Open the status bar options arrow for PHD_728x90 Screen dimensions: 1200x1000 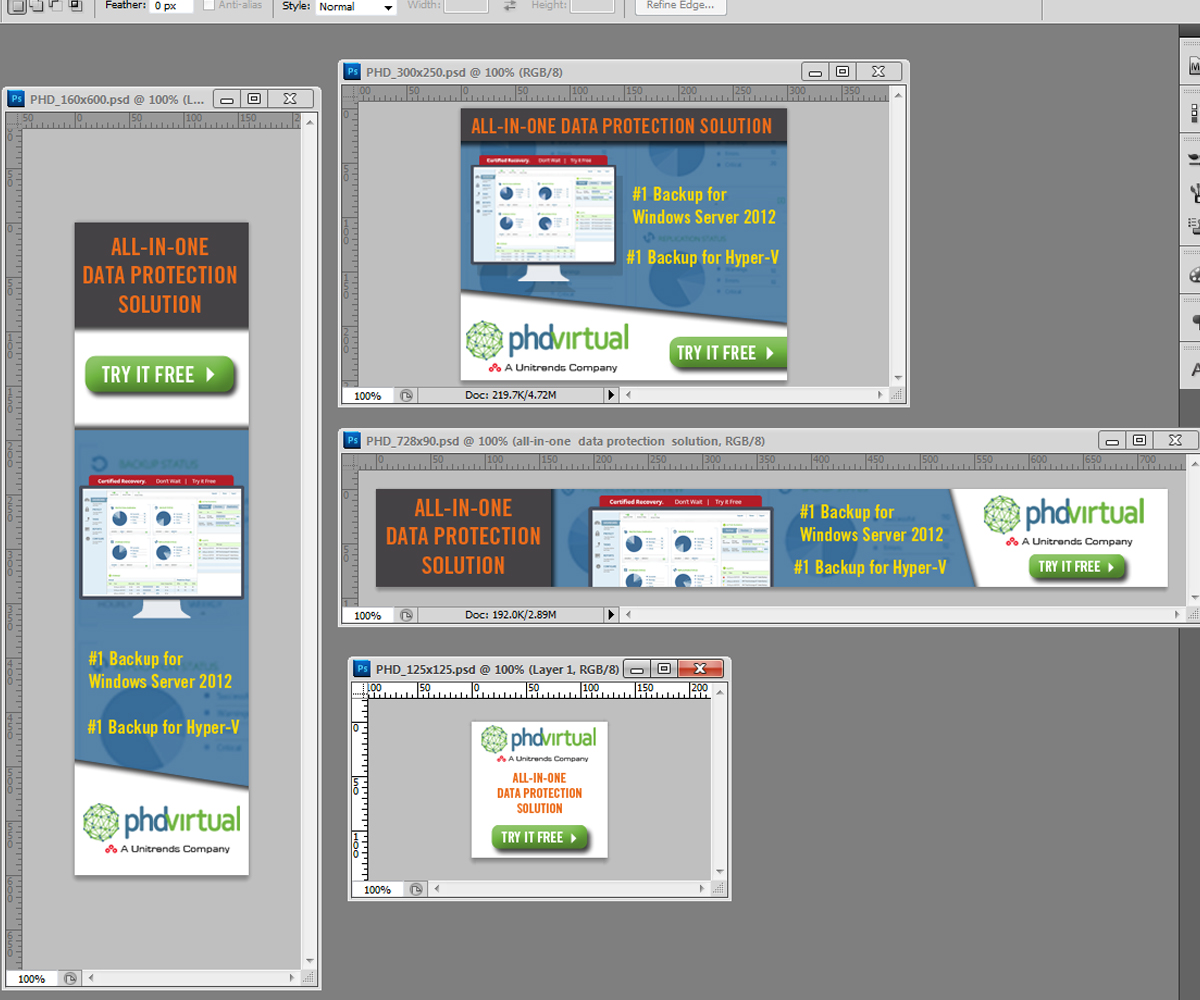point(610,615)
